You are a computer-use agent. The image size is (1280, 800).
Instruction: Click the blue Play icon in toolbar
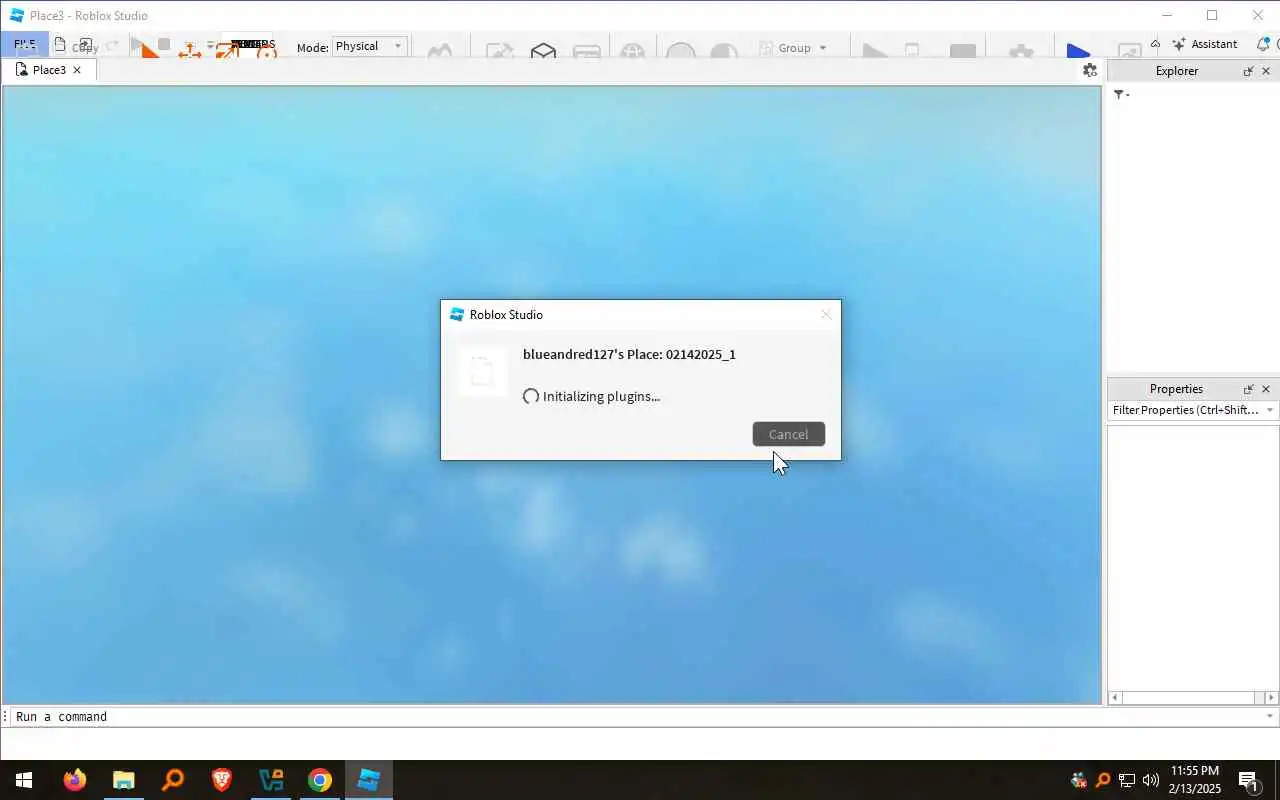pos(1078,50)
